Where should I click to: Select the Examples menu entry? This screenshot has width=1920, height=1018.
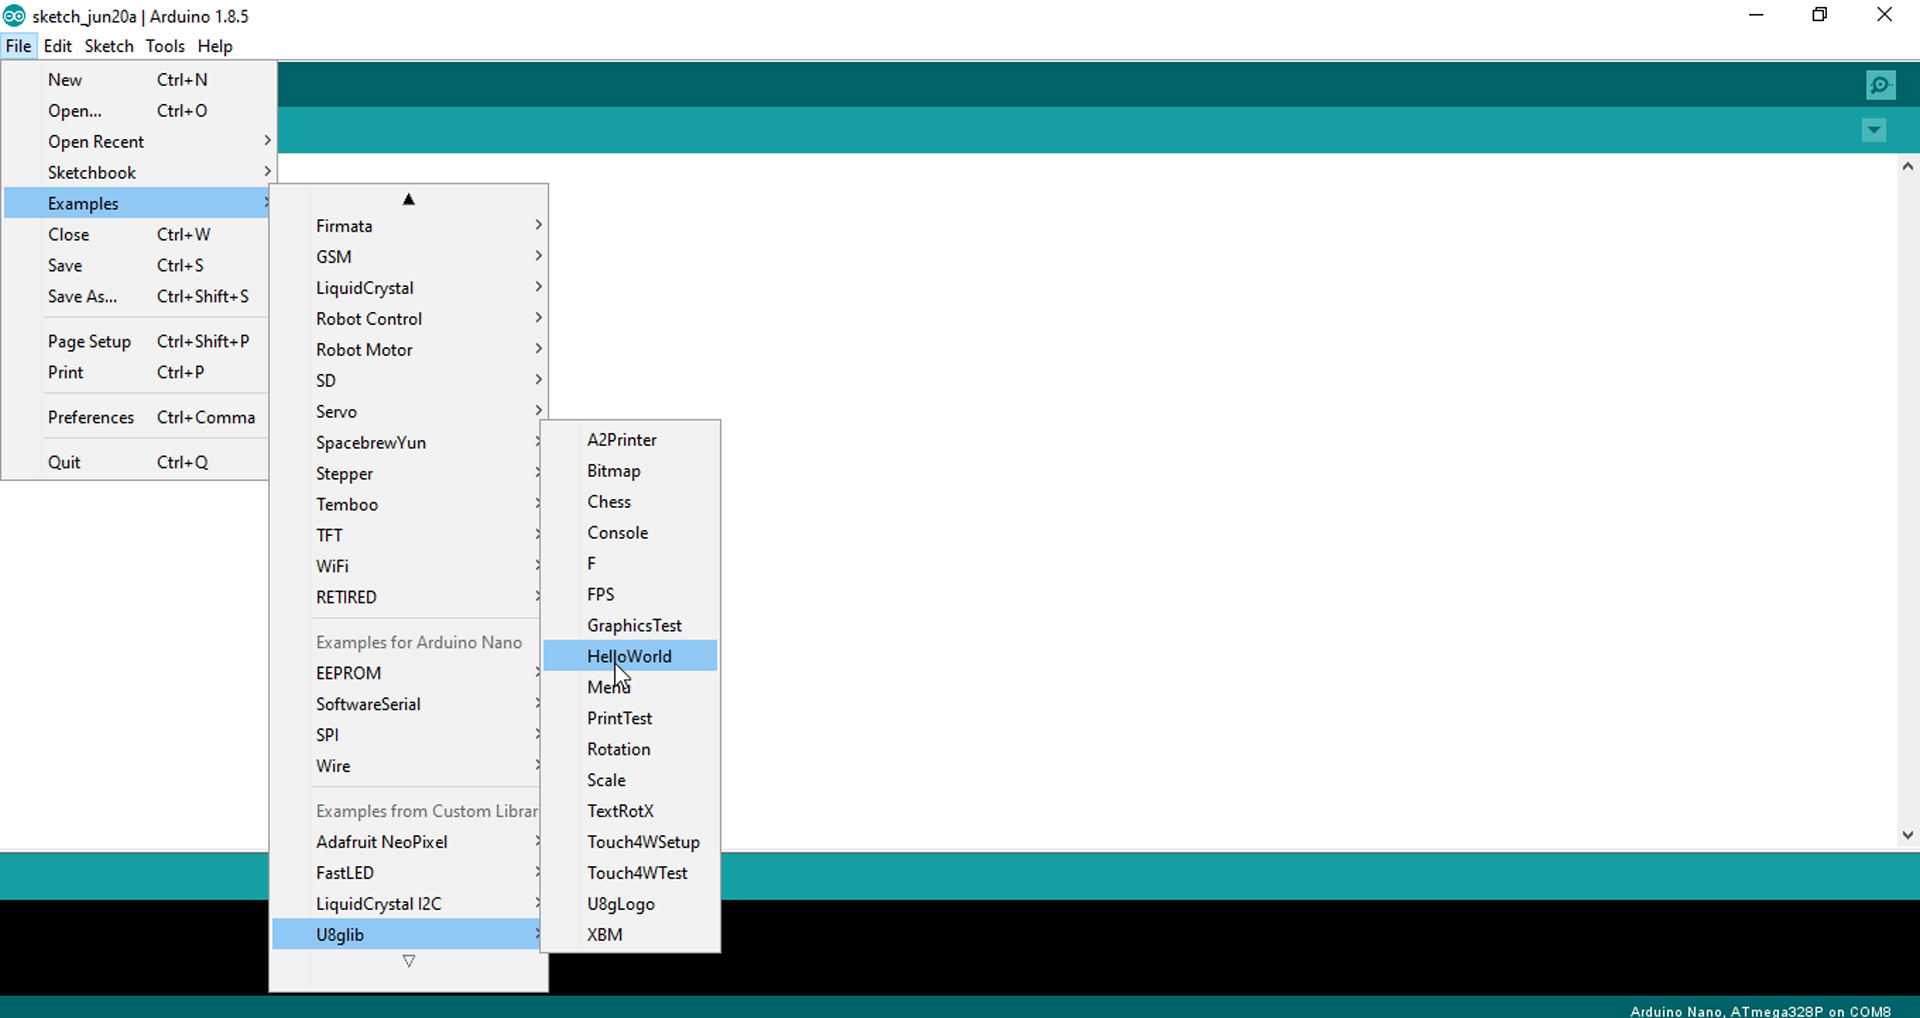138,204
